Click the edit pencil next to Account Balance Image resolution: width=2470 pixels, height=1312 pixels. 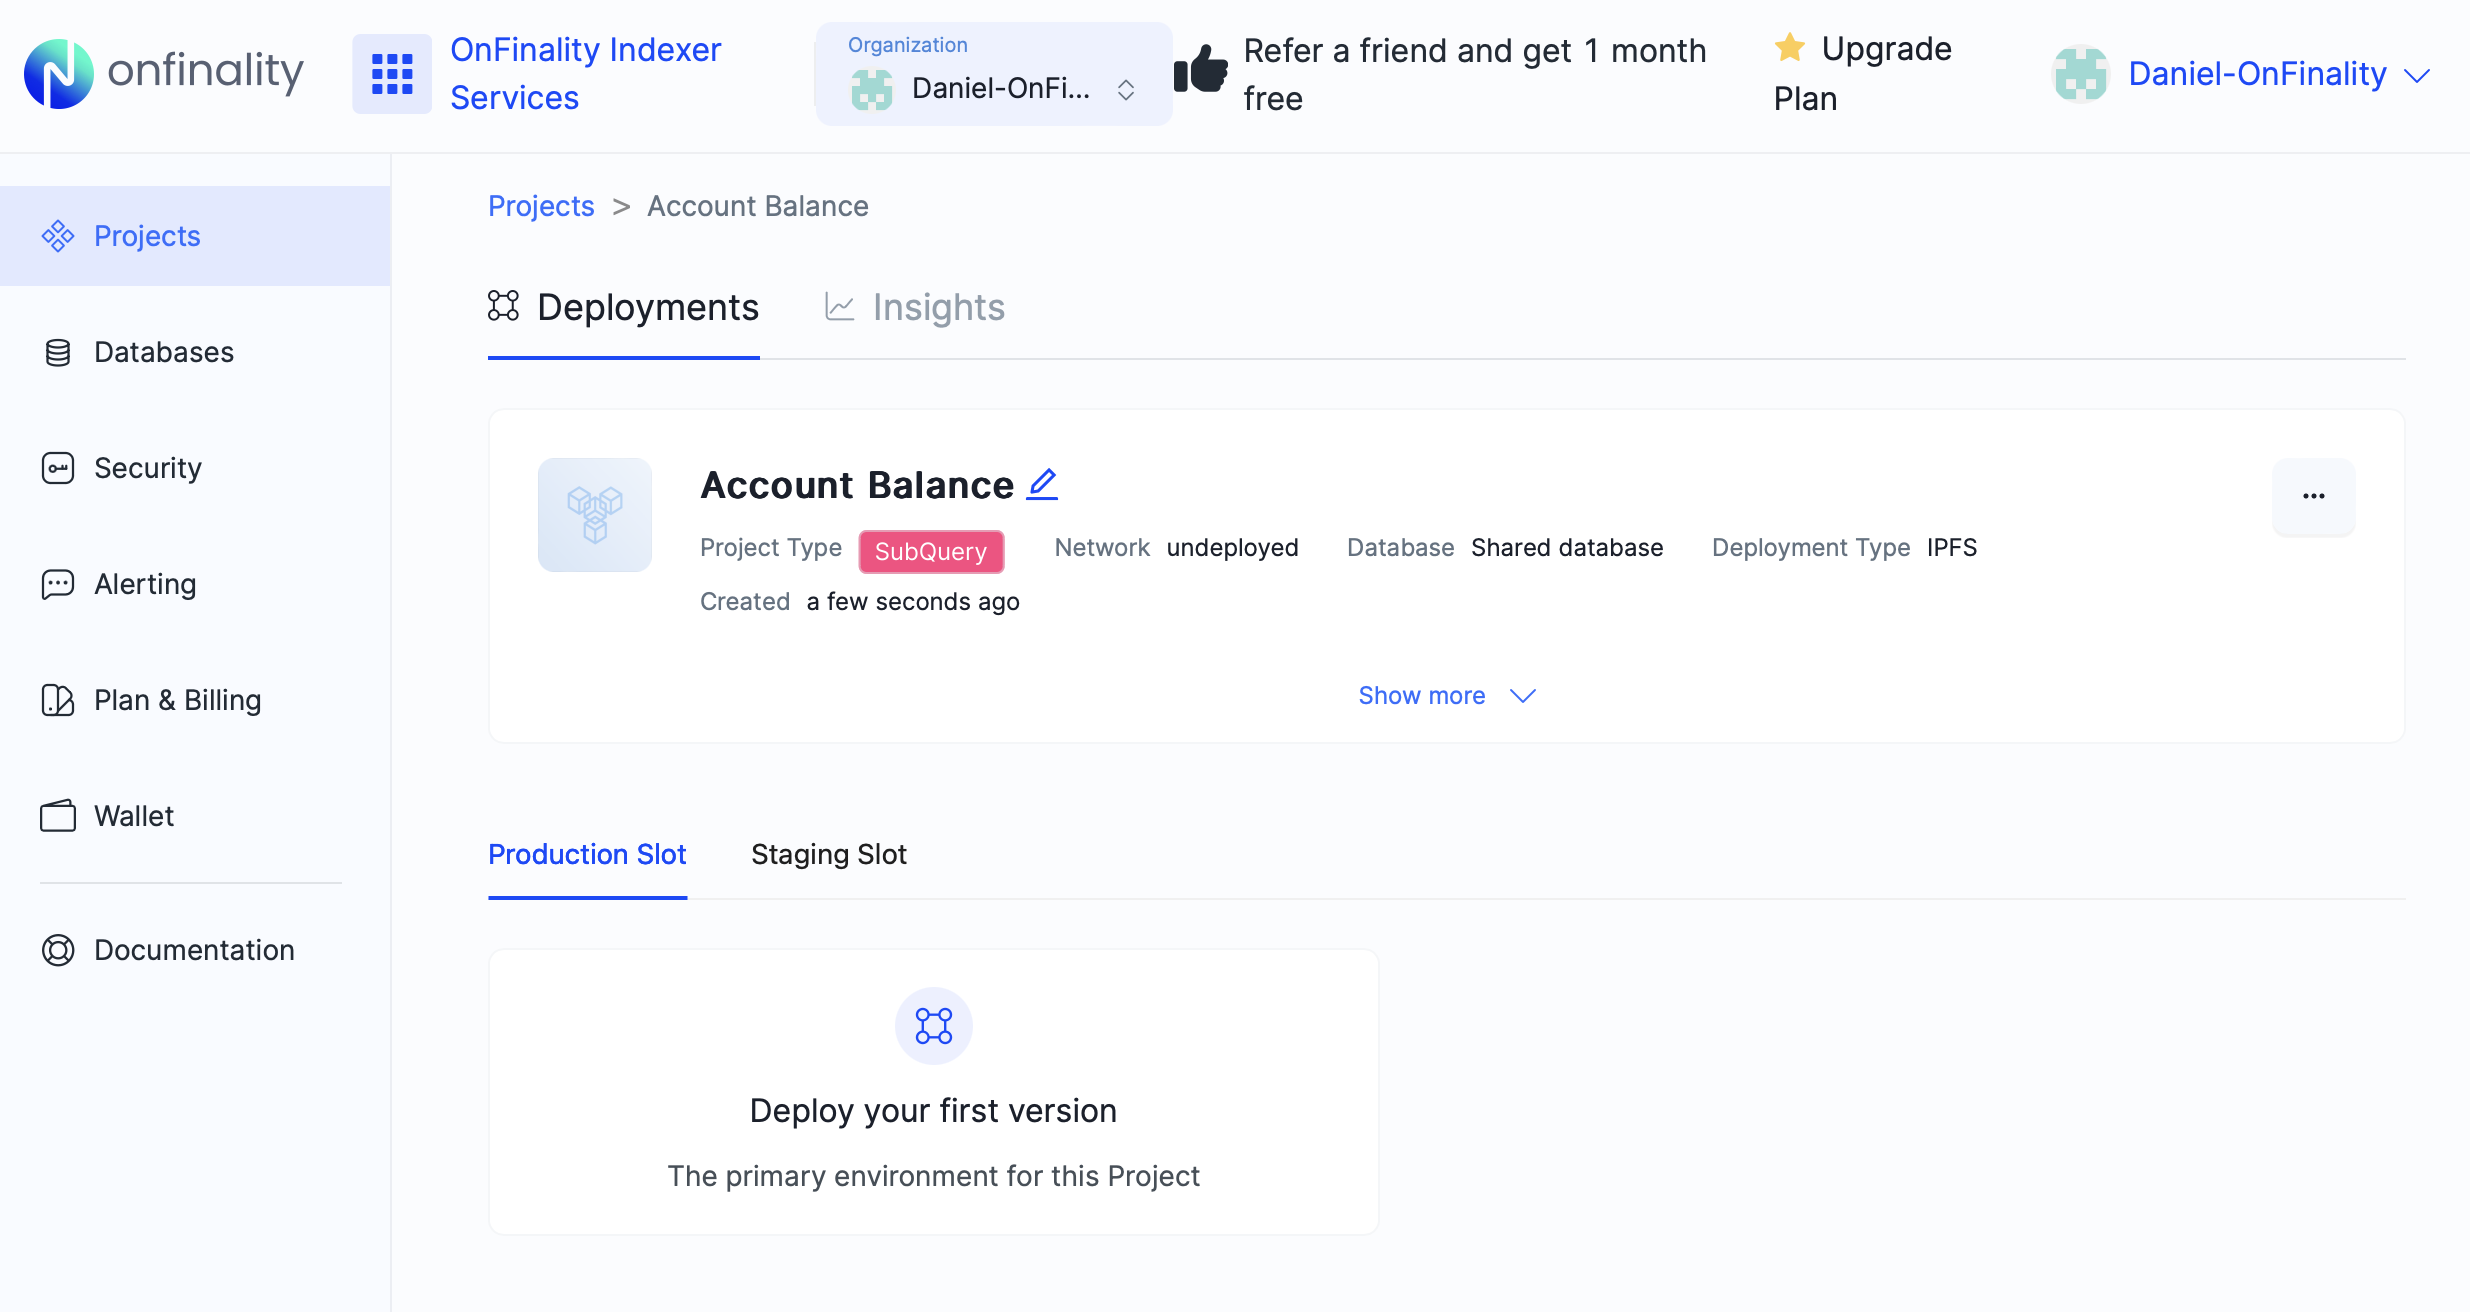1042,484
